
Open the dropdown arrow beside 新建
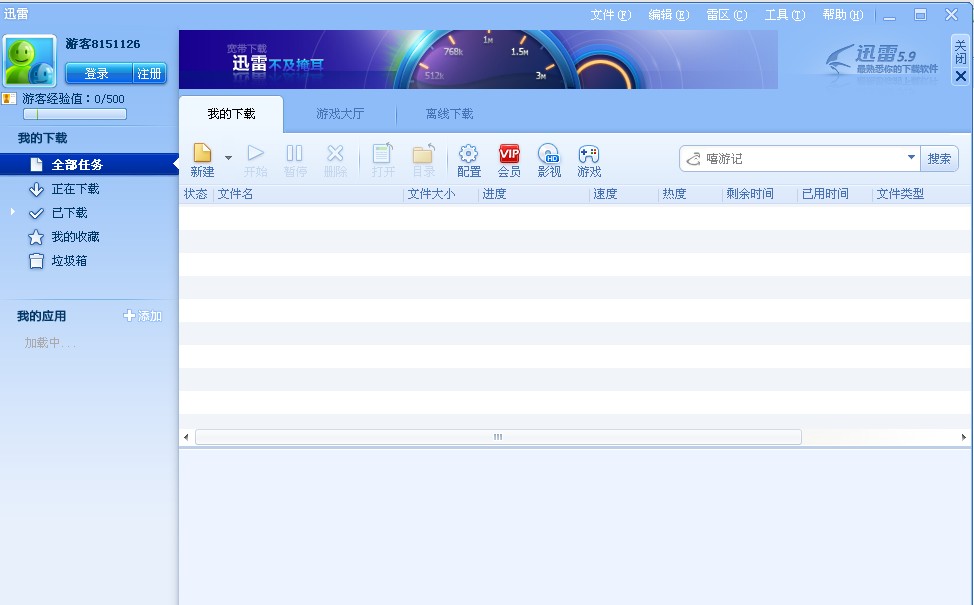[x=229, y=158]
